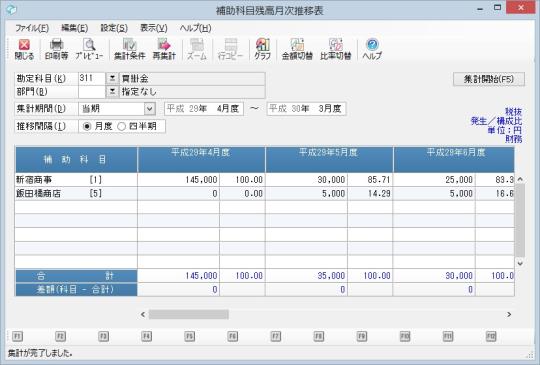Image resolution: width=540 pixels, height=365 pixels.
Task: Click the vertical scrollbar up arrow
Action: pyautogui.click(x=520, y=179)
